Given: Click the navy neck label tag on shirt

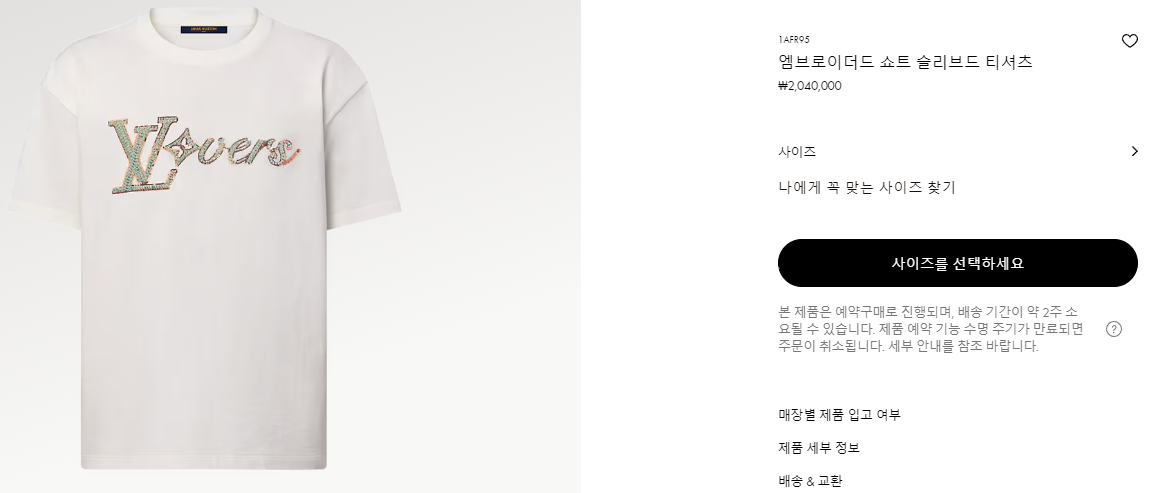Looking at the screenshot, I should click(x=204, y=30).
